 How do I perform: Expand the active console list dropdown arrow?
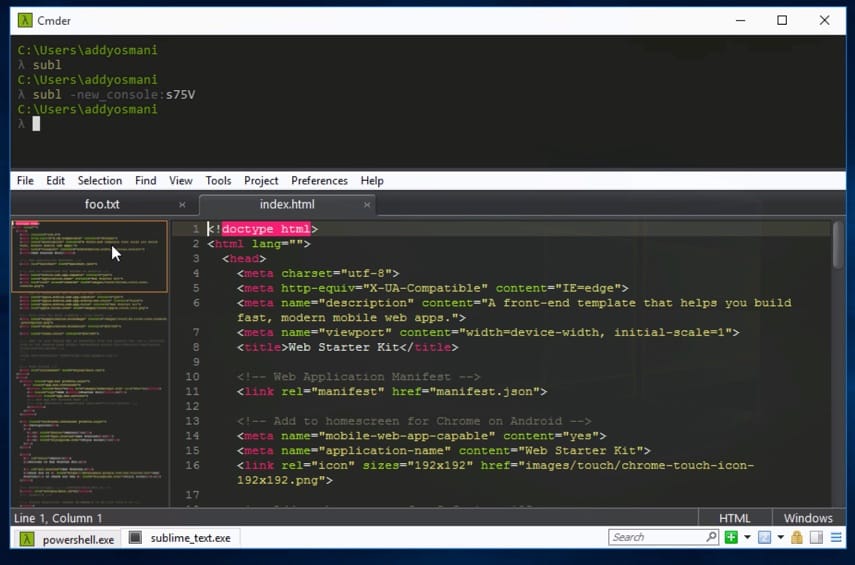(x=780, y=538)
